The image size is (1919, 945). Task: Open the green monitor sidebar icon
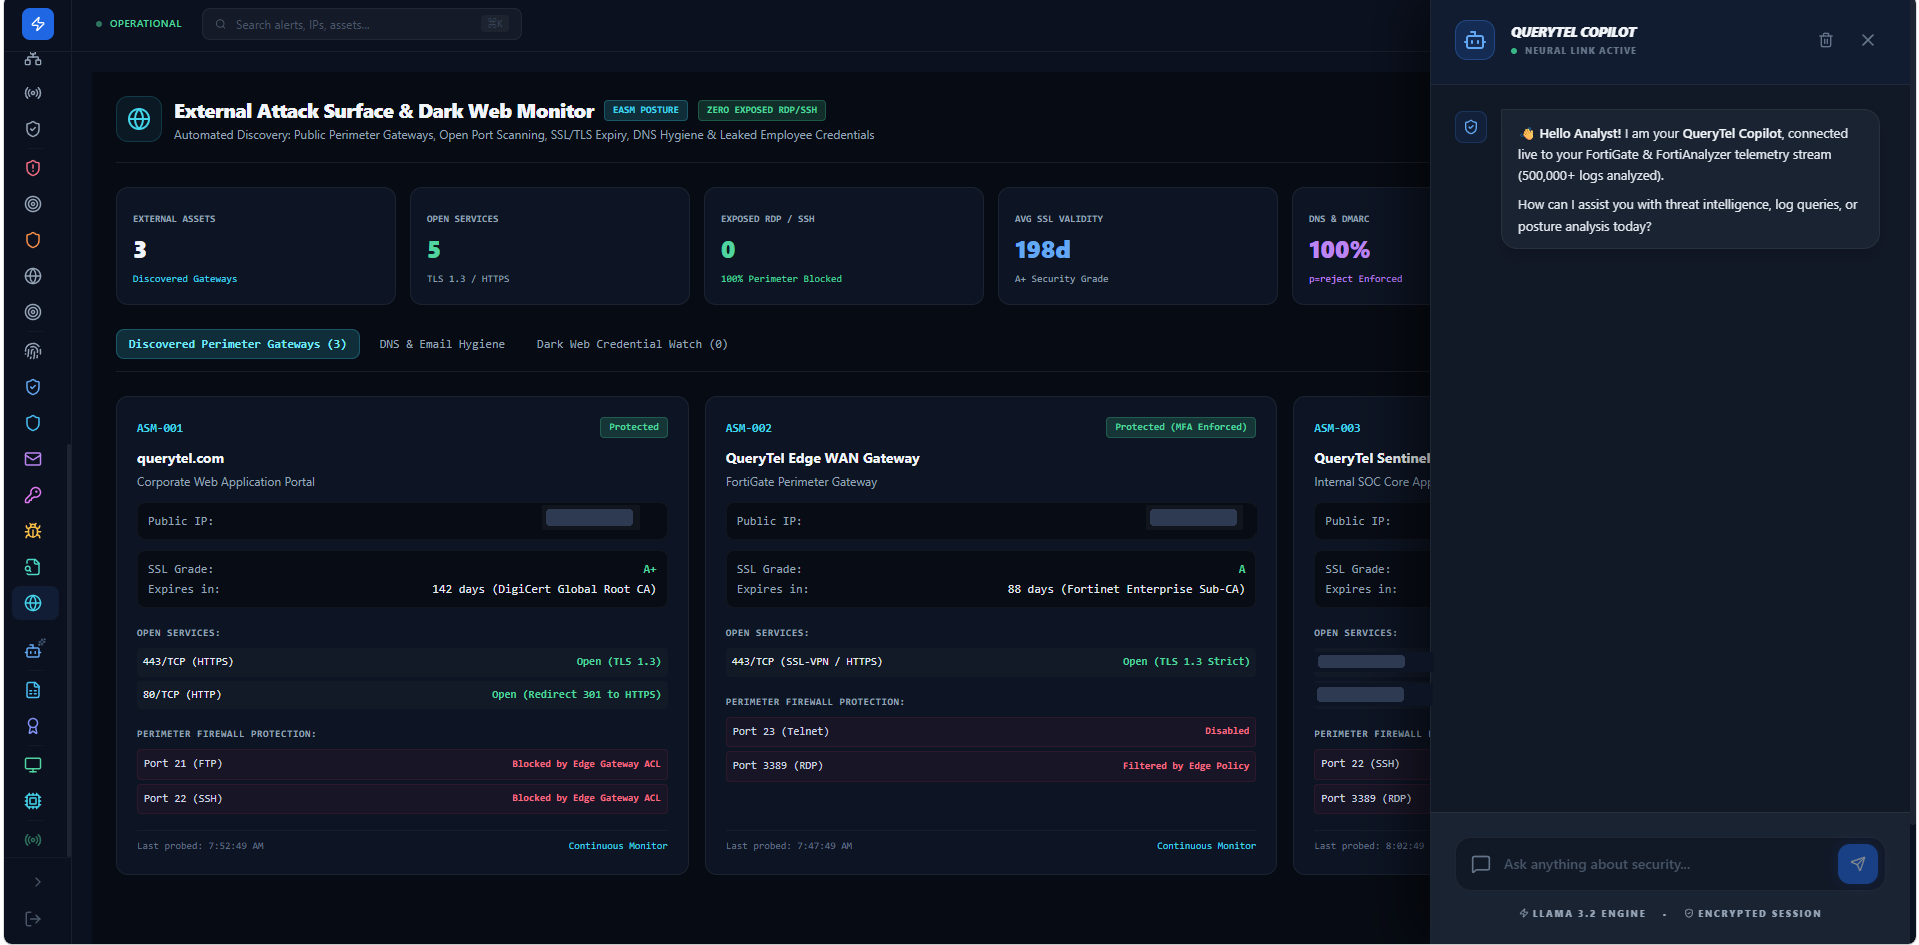click(x=33, y=765)
